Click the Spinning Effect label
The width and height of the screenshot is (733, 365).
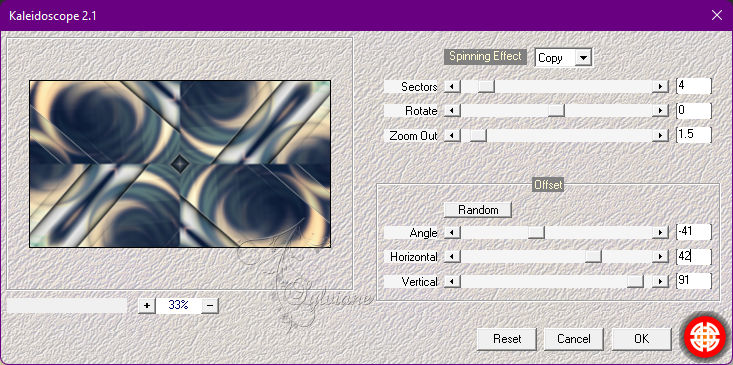(485, 57)
